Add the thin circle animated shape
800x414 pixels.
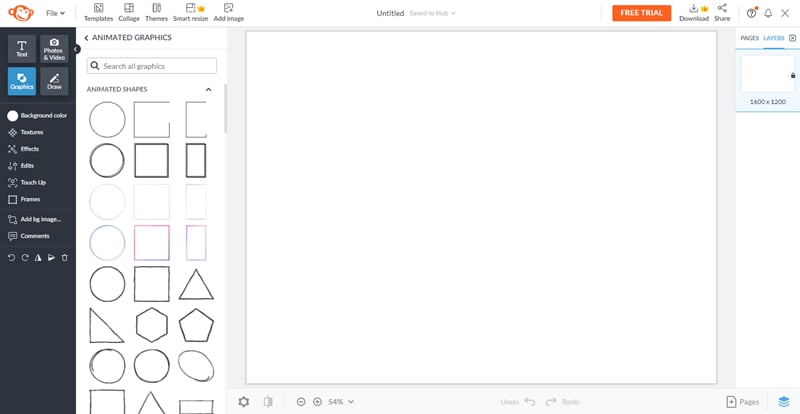pyautogui.click(x=107, y=119)
